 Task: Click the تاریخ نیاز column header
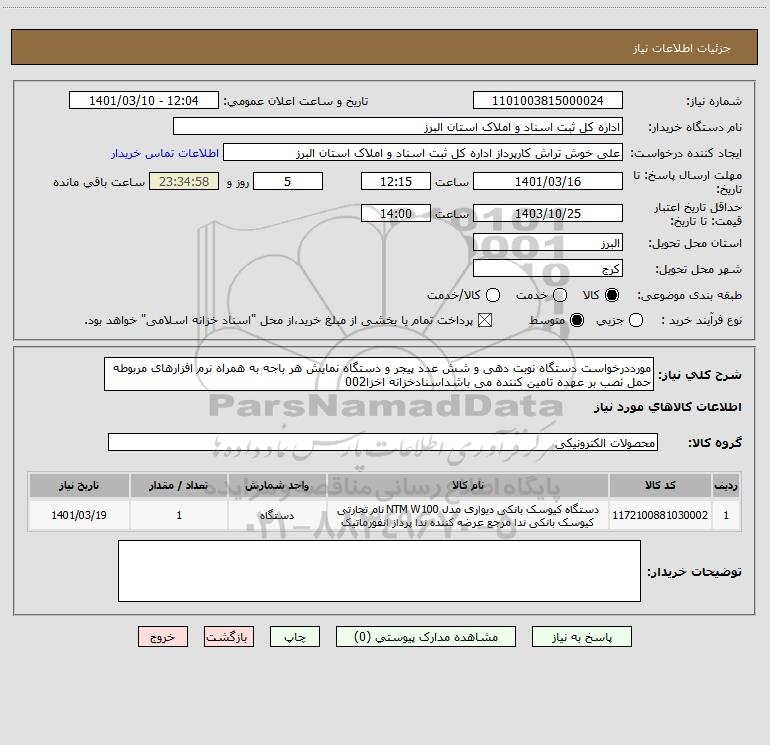[x=79, y=485]
